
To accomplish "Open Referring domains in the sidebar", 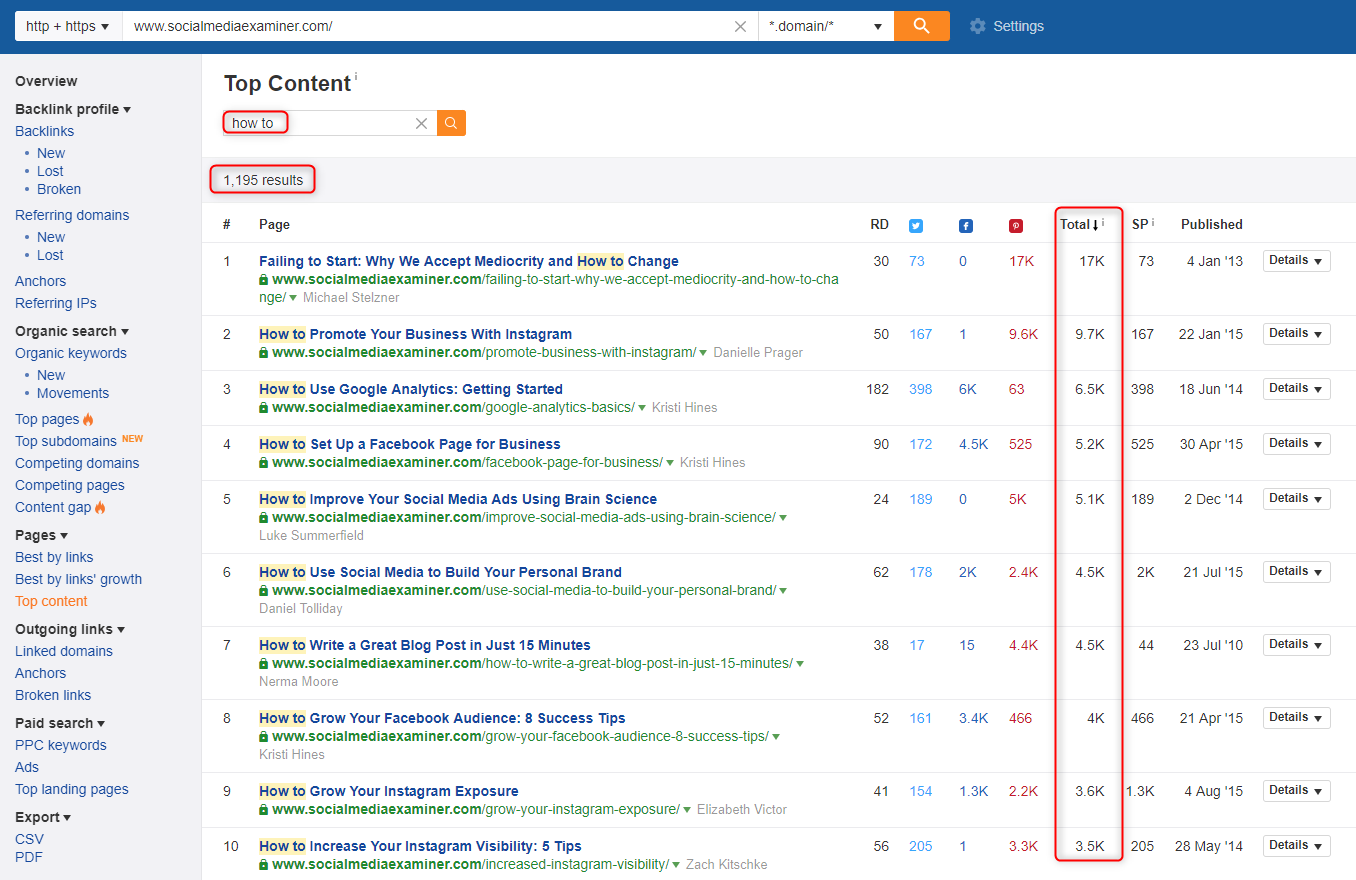I will coord(72,215).
